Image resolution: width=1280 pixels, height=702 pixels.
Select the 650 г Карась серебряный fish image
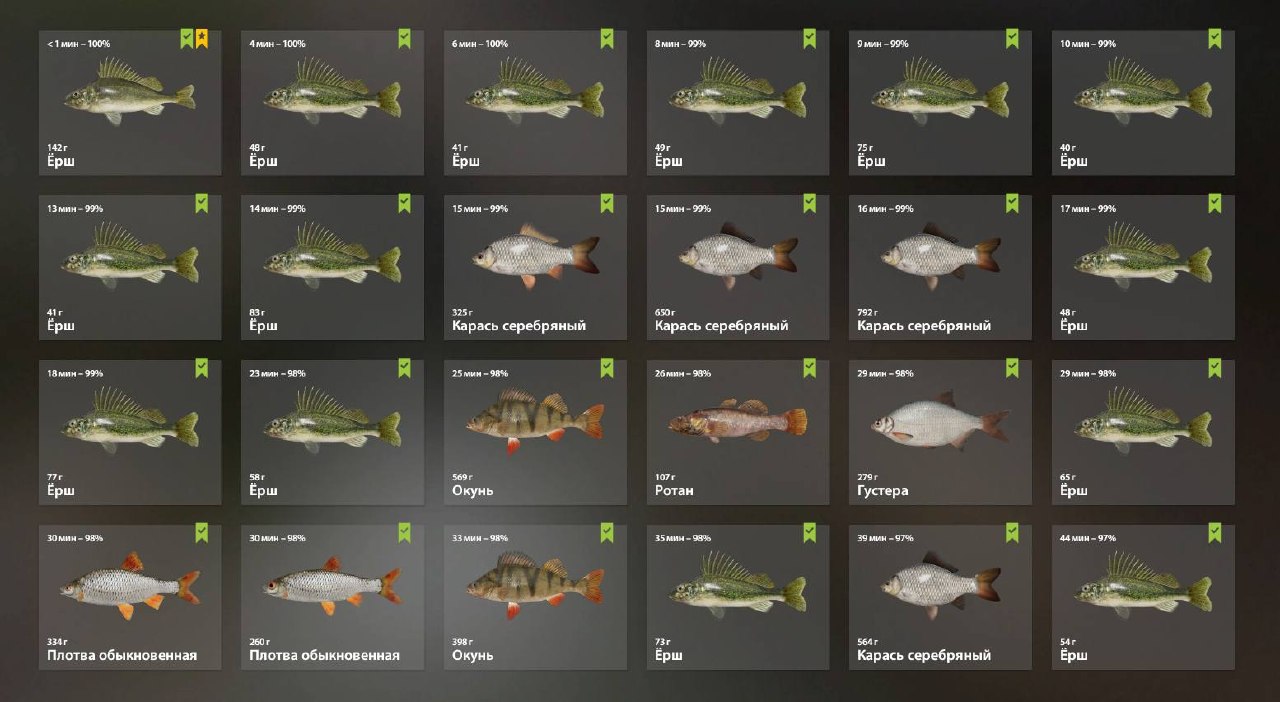tap(738, 254)
